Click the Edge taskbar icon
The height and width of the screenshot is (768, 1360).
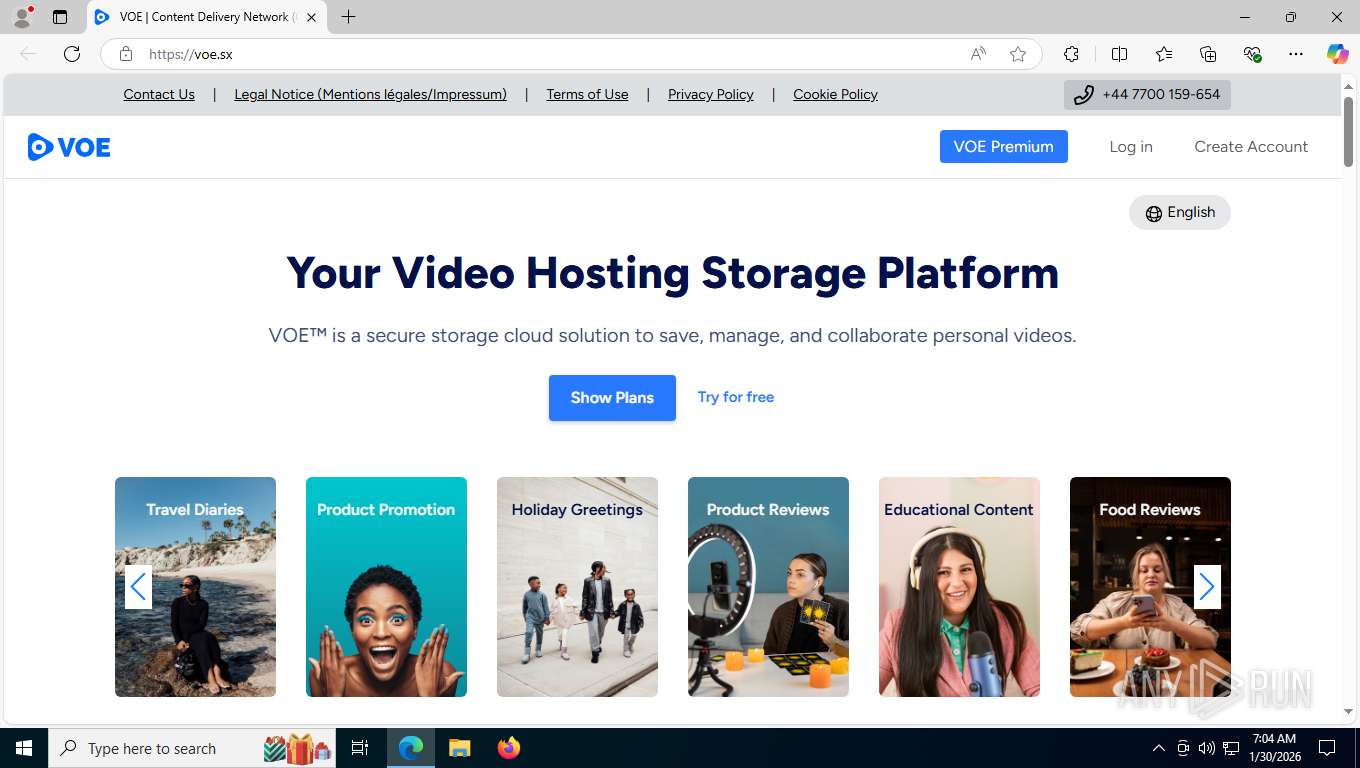tap(411, 748)
